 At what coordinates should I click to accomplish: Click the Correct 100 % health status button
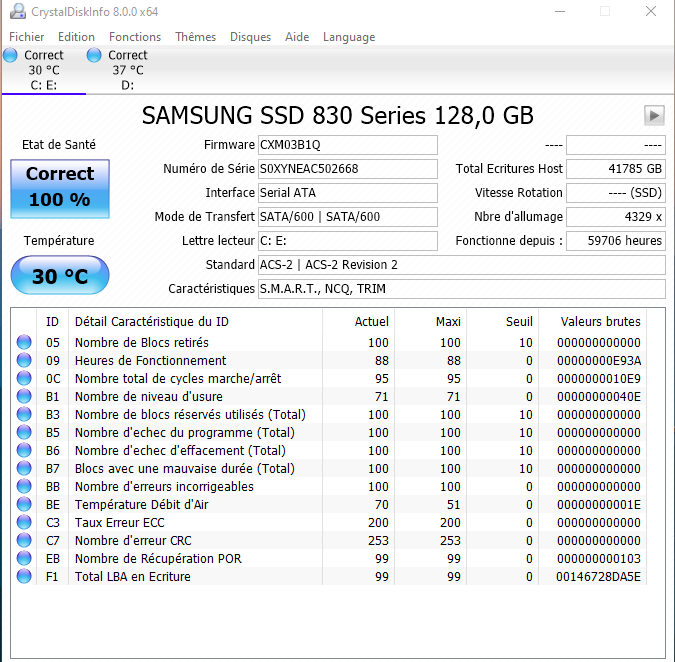tap(59, 187)
